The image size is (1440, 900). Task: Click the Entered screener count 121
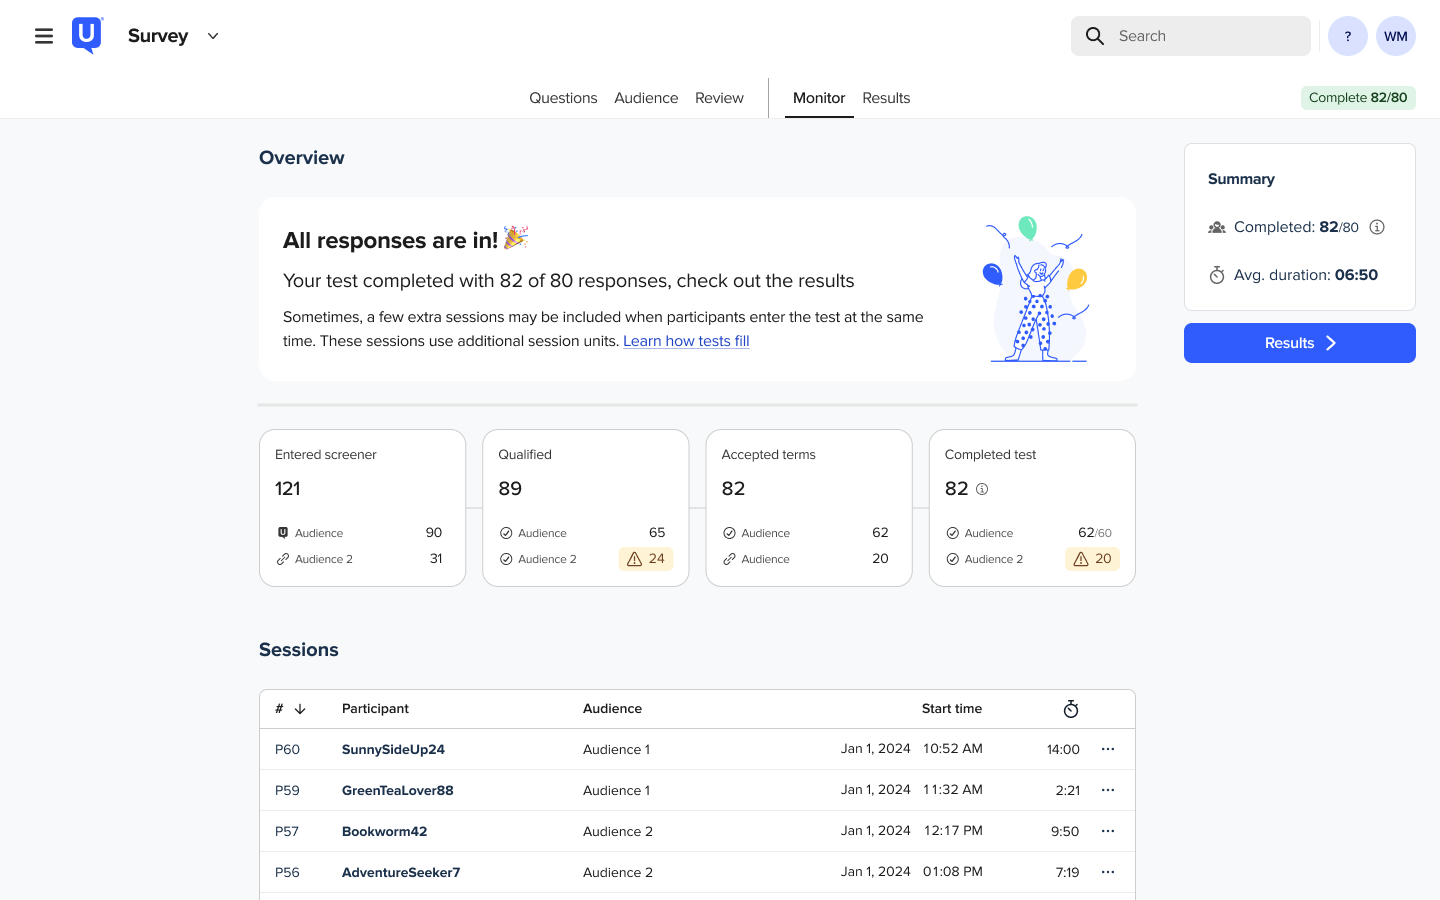(288, 489)
